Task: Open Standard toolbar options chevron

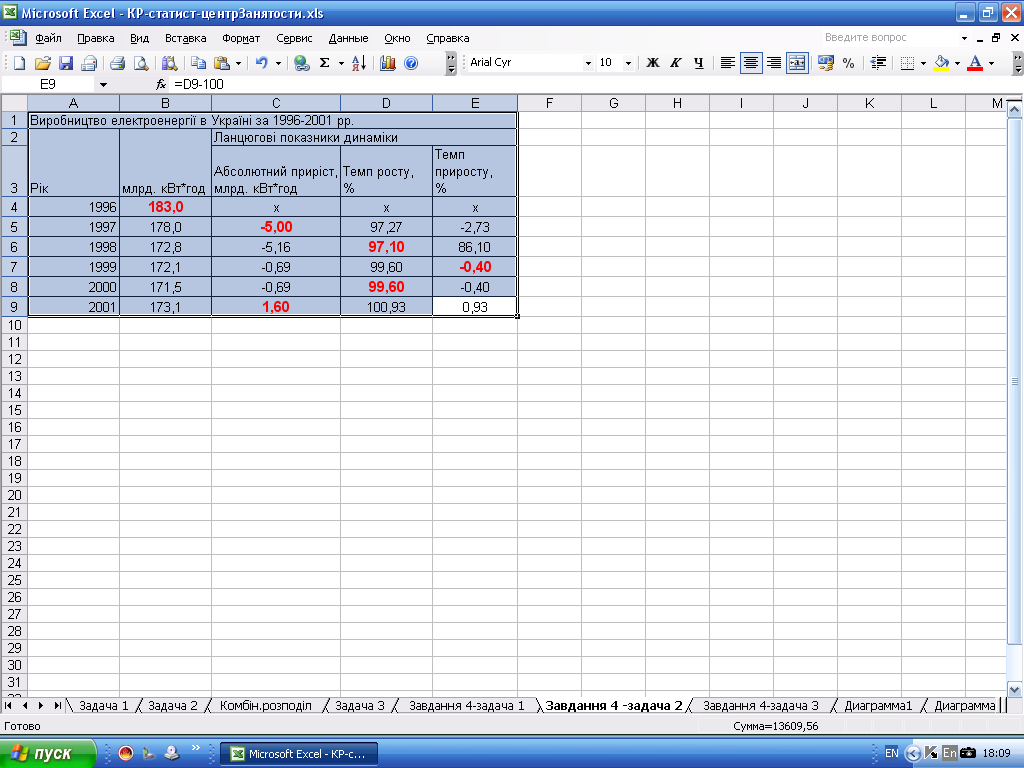Action: [451, 63]
